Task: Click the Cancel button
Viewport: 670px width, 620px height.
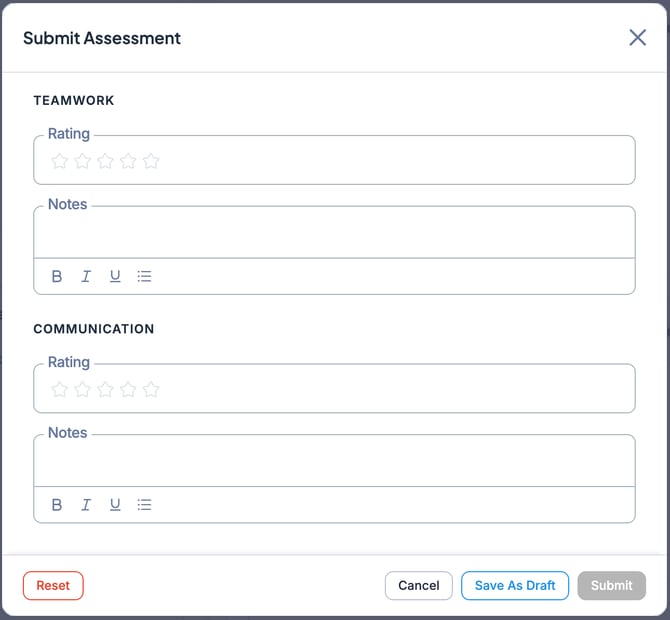Action: tap(418, 586)
